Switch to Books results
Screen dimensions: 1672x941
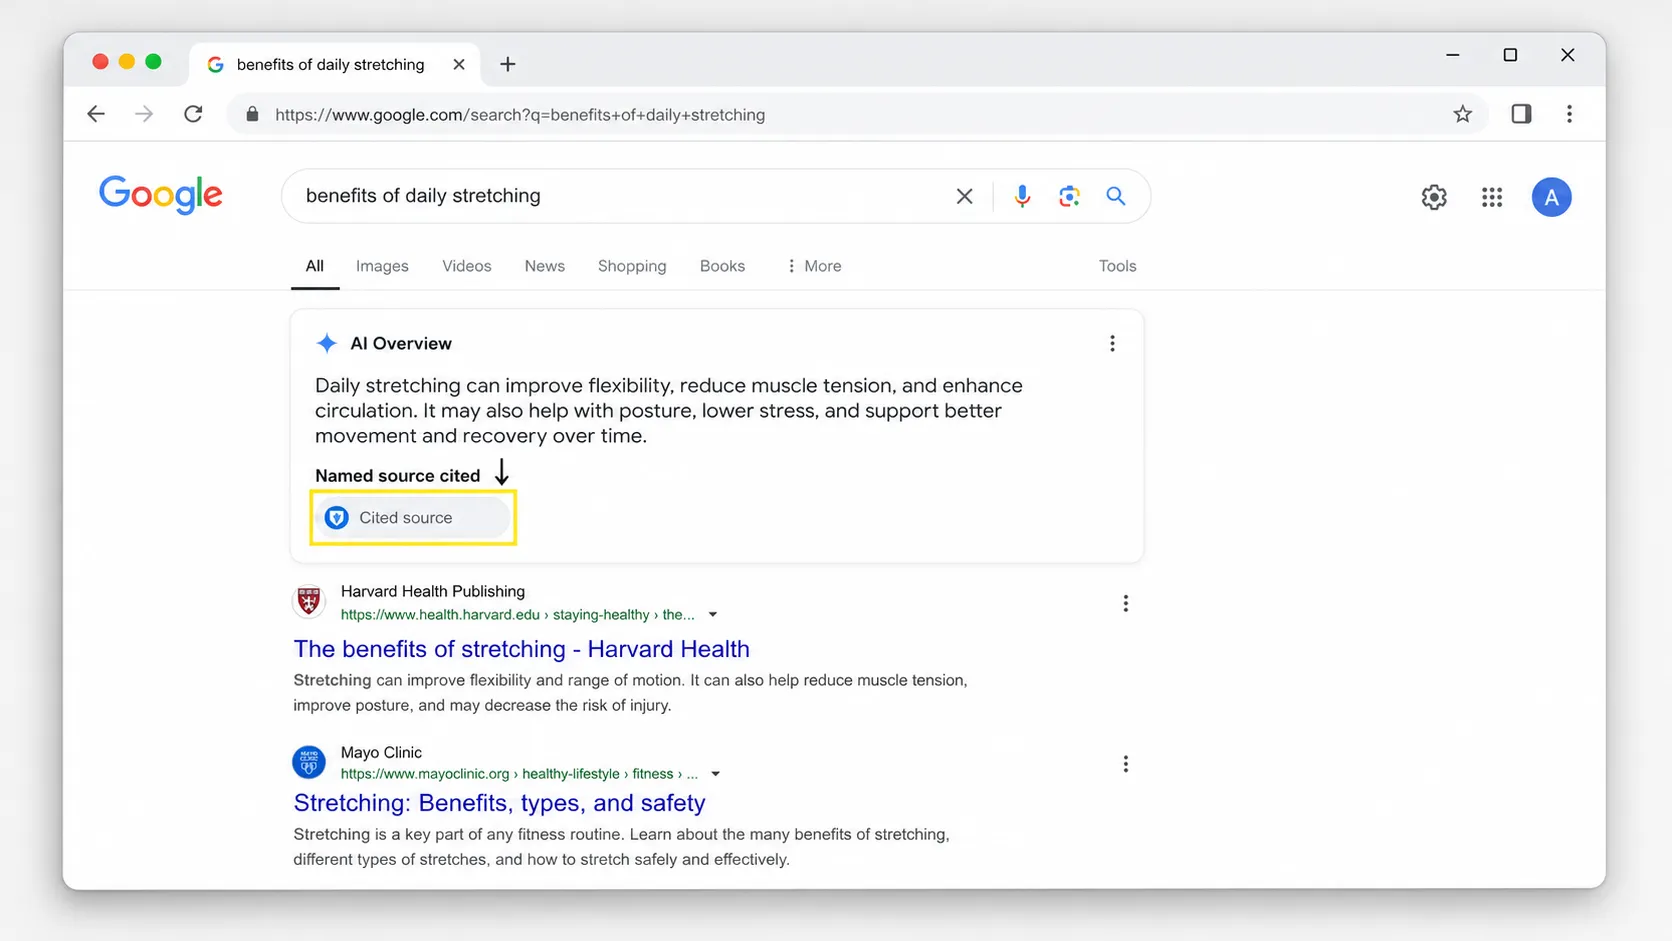722,266
